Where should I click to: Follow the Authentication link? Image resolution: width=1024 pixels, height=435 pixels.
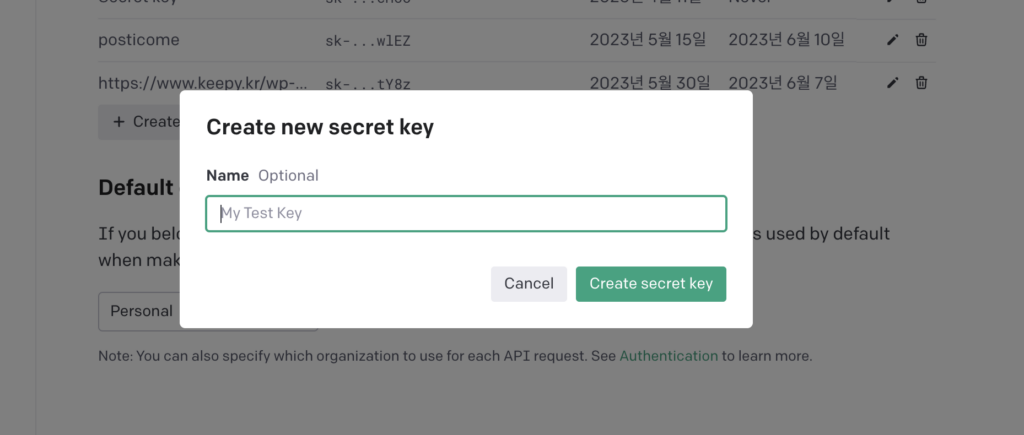pos(668,357)
